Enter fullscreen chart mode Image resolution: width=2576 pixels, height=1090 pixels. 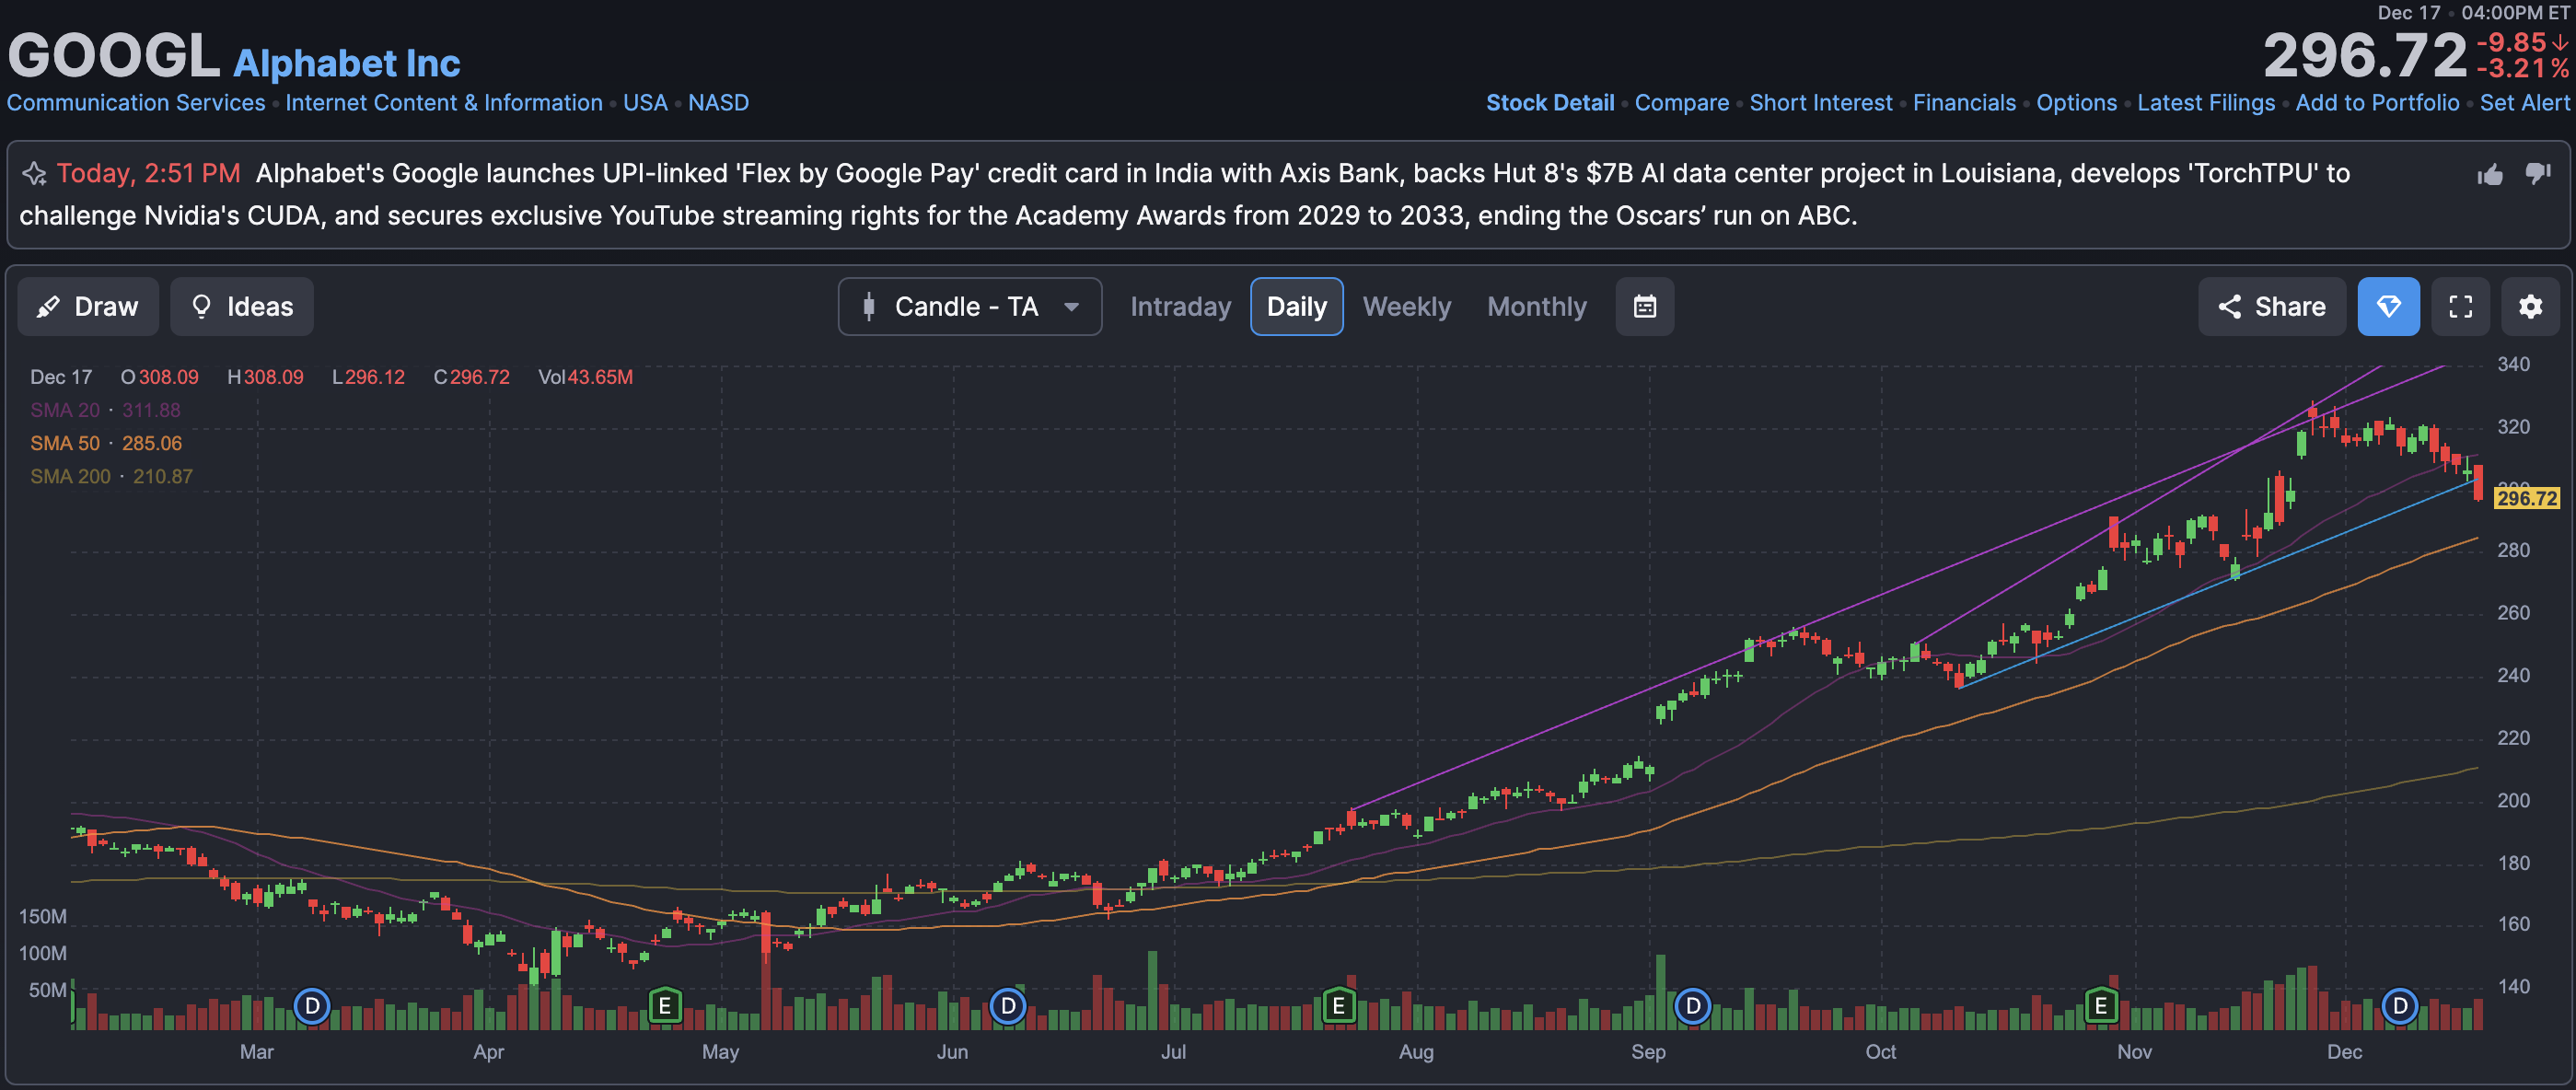pos(2460,306)
